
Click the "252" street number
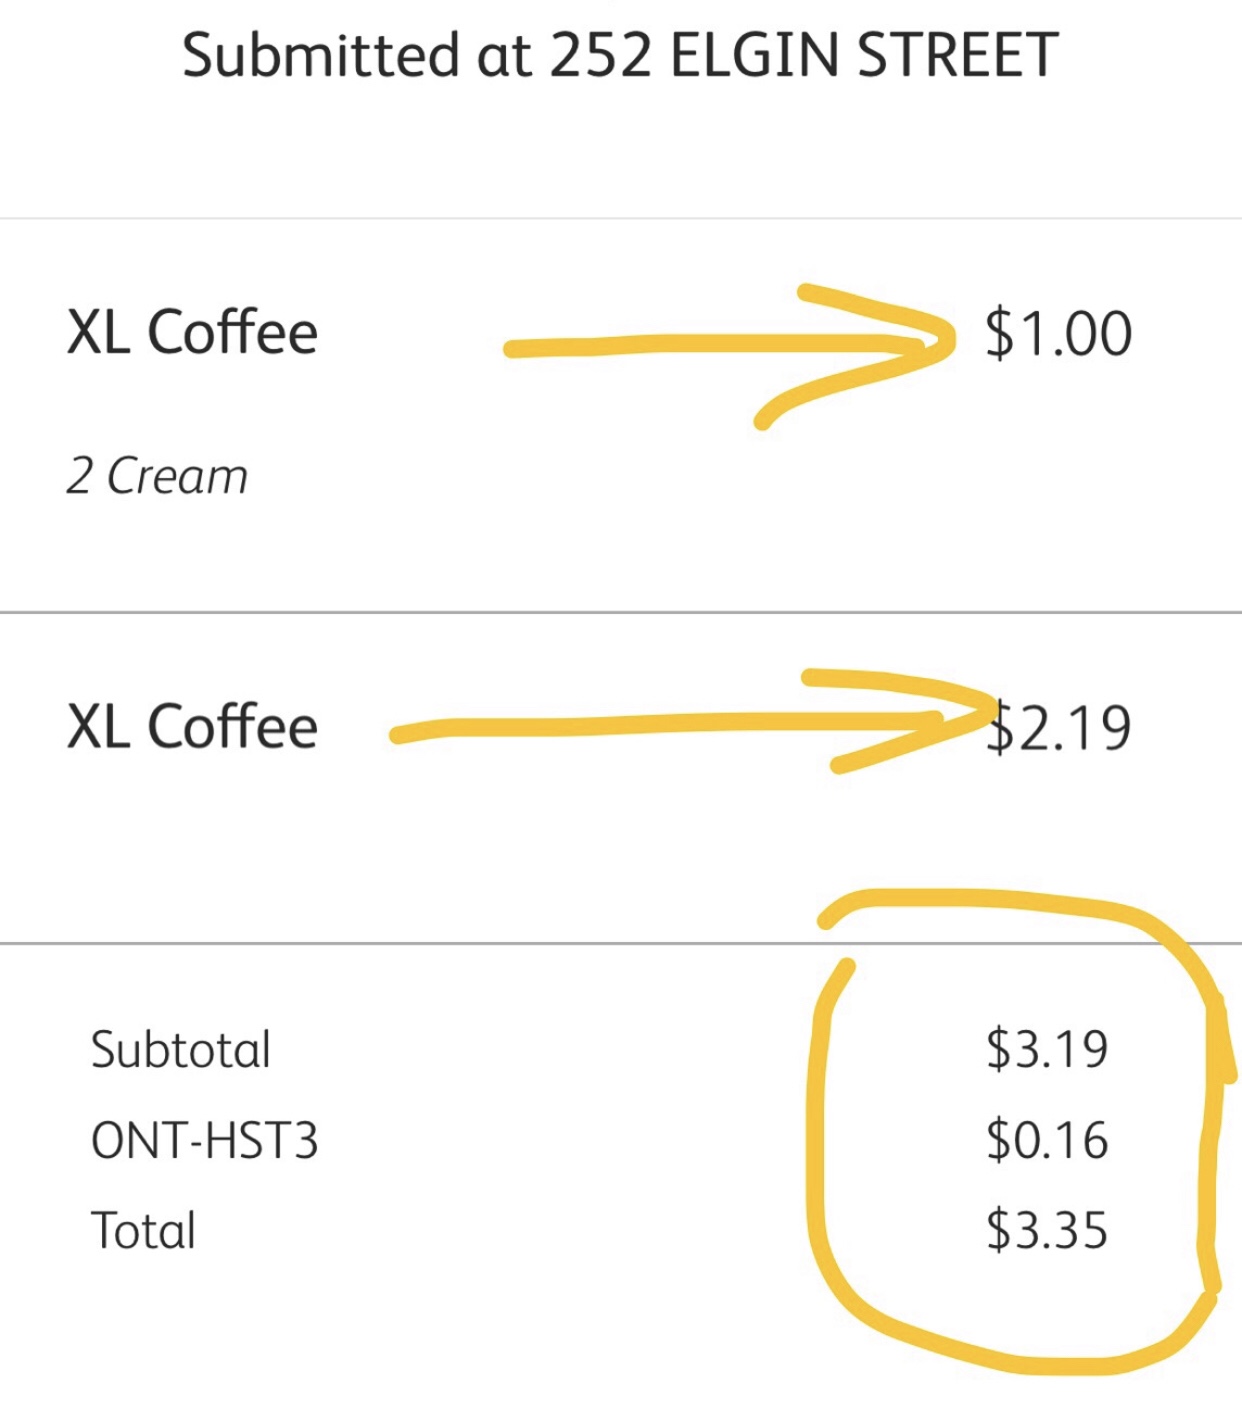click(x=600, y=55)
